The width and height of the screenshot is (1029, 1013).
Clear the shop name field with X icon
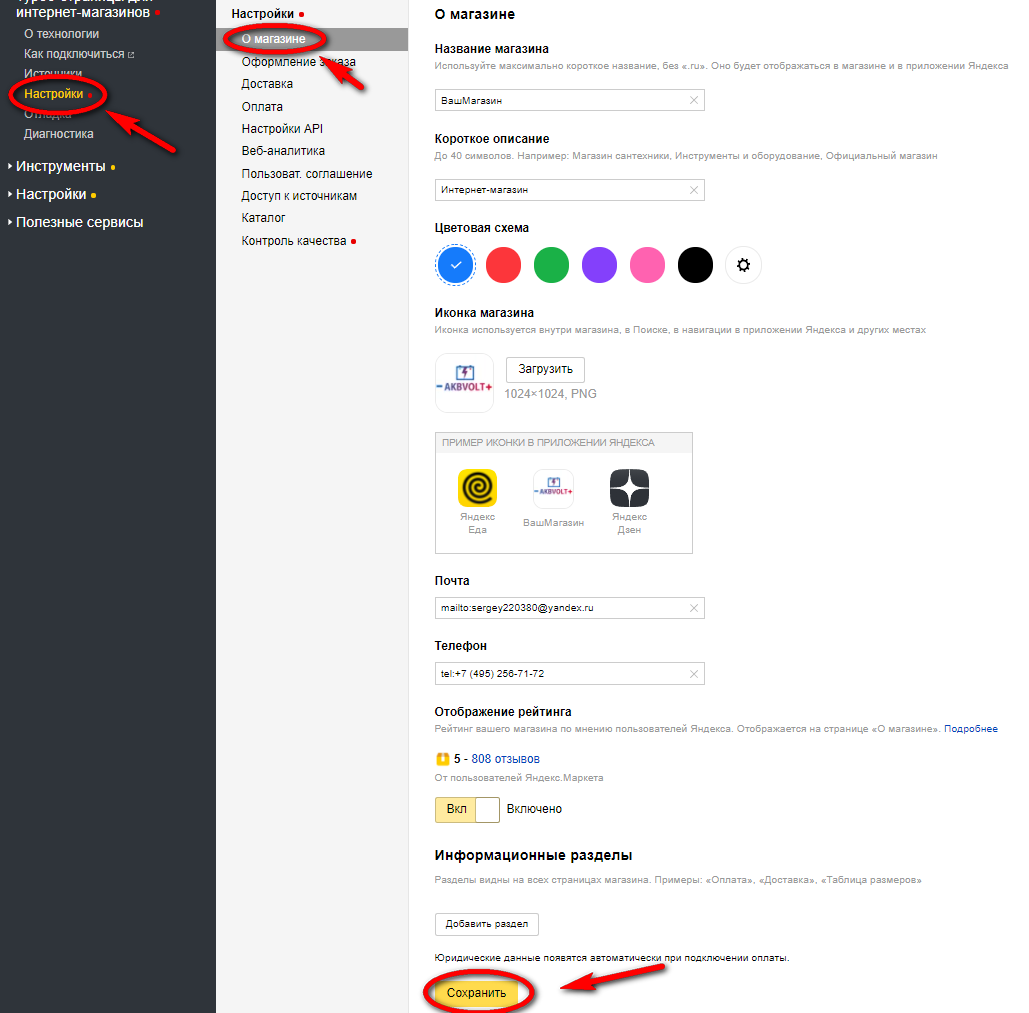694,100
